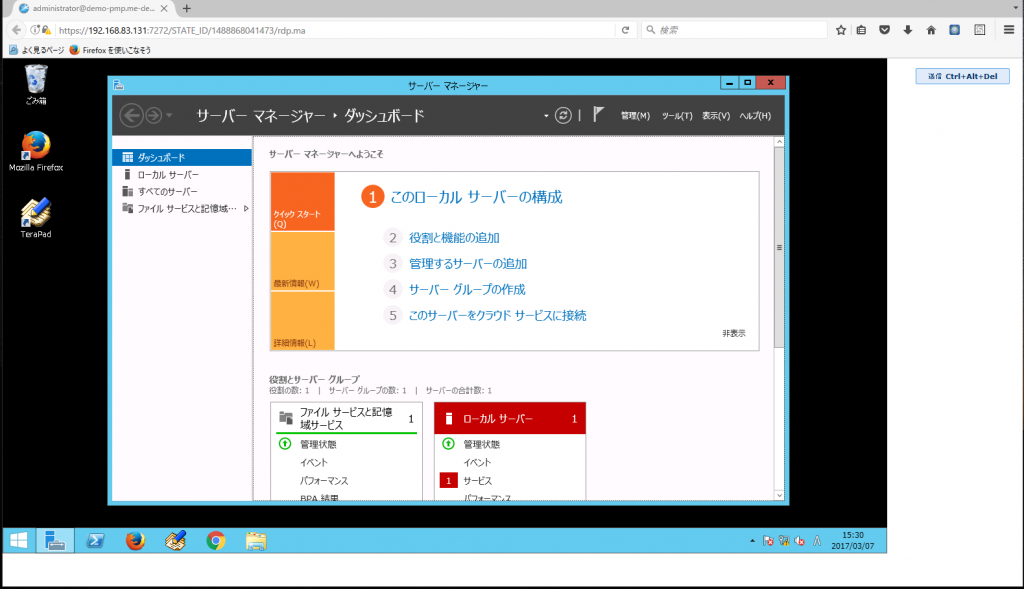Open the Firefox hamburger menu
Screen dimensions: 1024x589
1009,30
